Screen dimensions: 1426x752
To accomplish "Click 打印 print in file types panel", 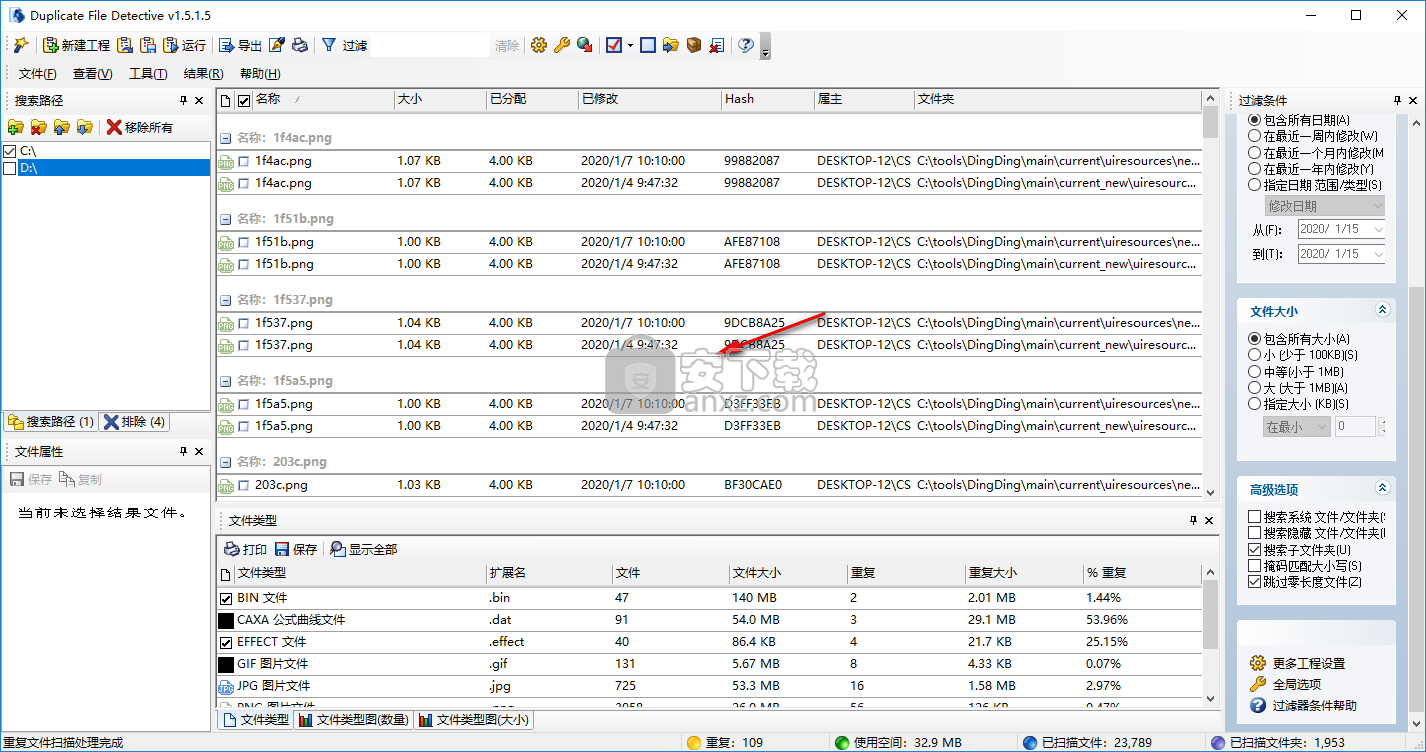I will tap(245, 549).
